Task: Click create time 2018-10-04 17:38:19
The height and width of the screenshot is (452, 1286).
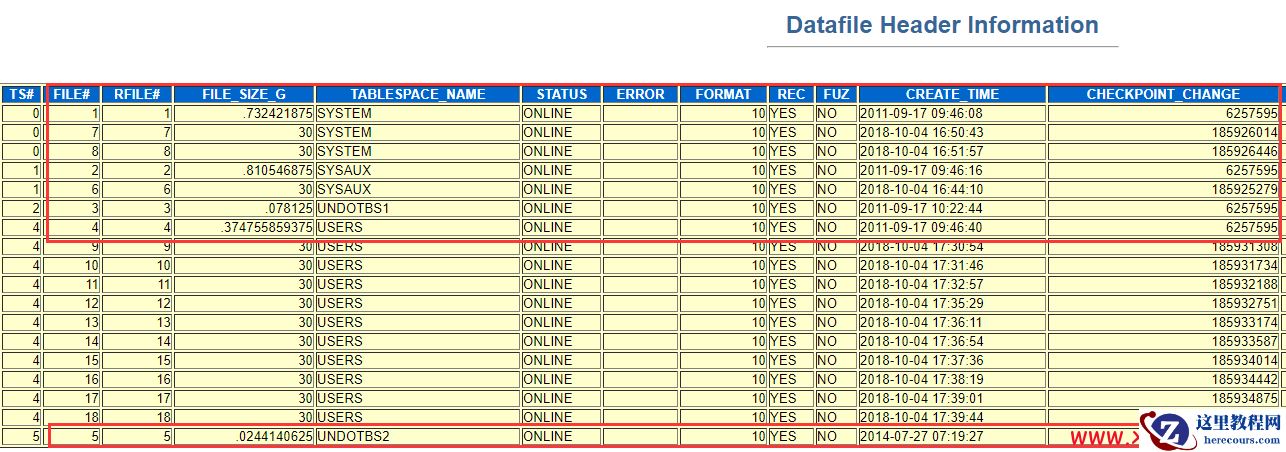Action: point(922,379)
